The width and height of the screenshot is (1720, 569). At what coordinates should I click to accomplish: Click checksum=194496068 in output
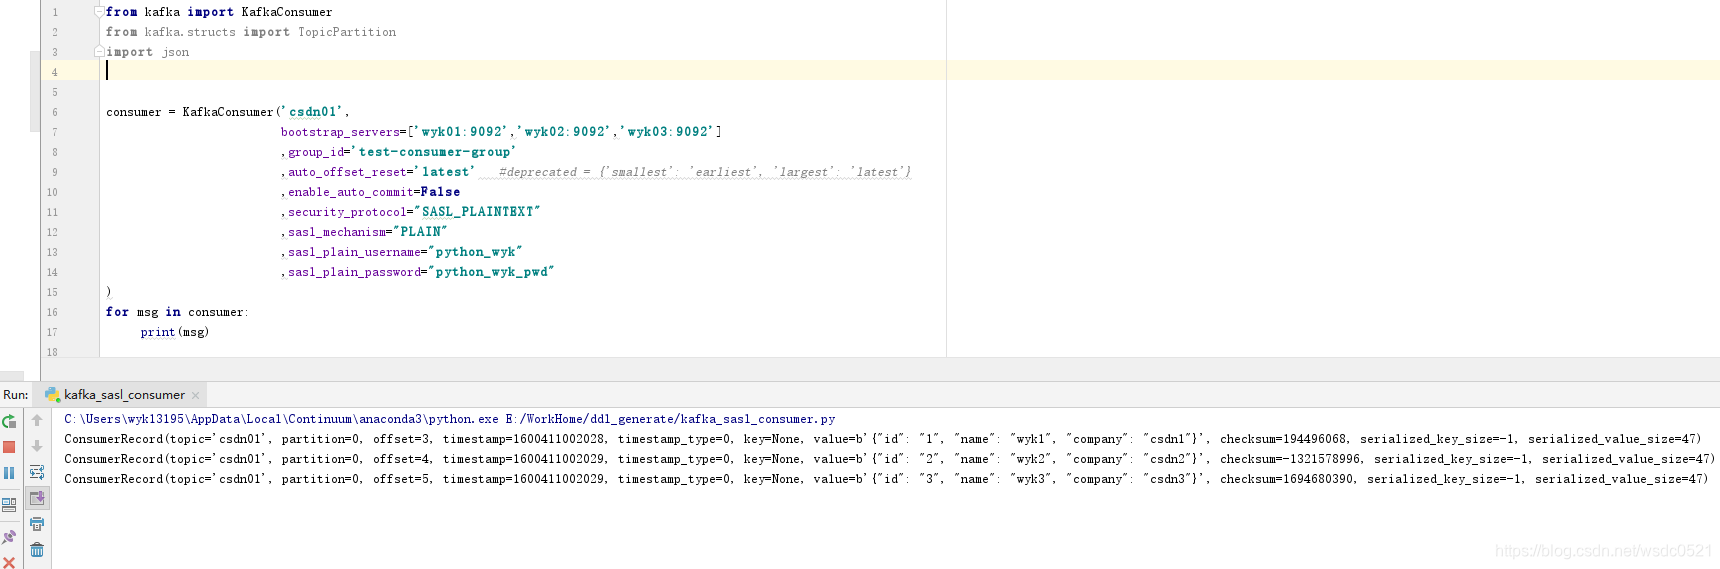pyautogui.click(x=1283, y=439)
